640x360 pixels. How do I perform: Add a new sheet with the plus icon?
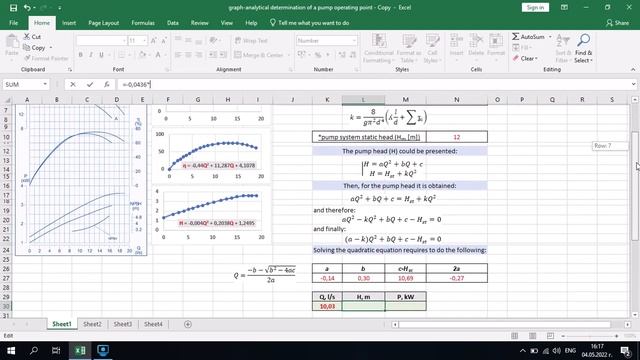[188, 324]
